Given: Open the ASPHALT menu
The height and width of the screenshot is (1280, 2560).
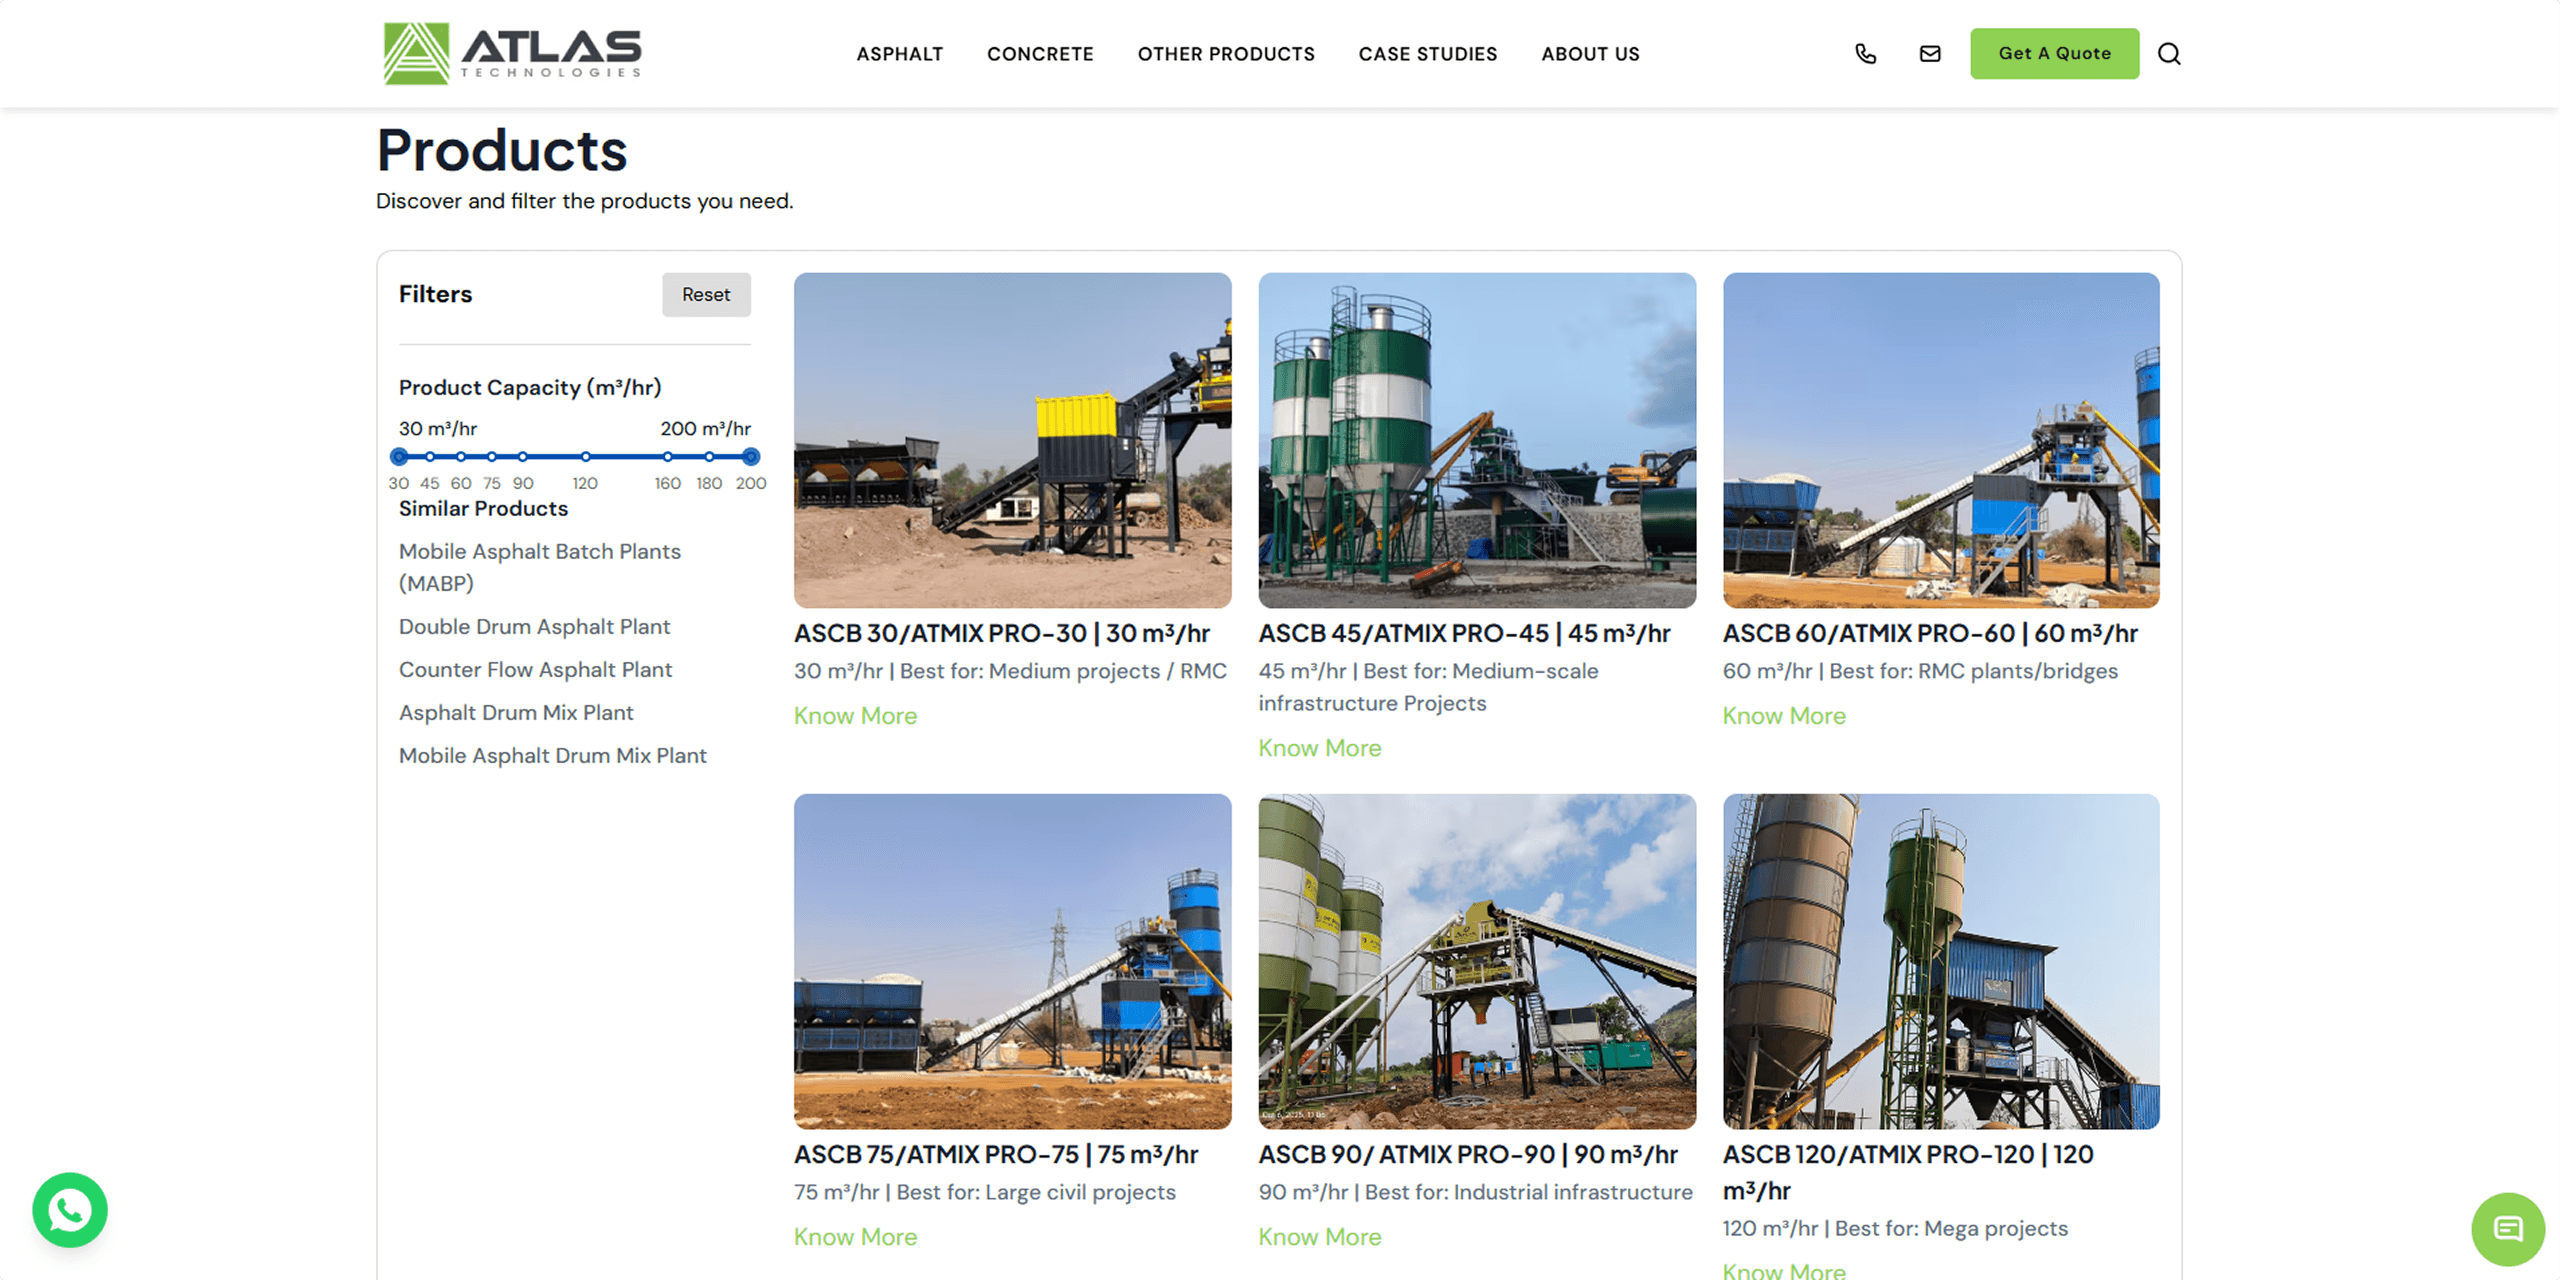Looking at the screenshot, I should click(x=900, y=54).
